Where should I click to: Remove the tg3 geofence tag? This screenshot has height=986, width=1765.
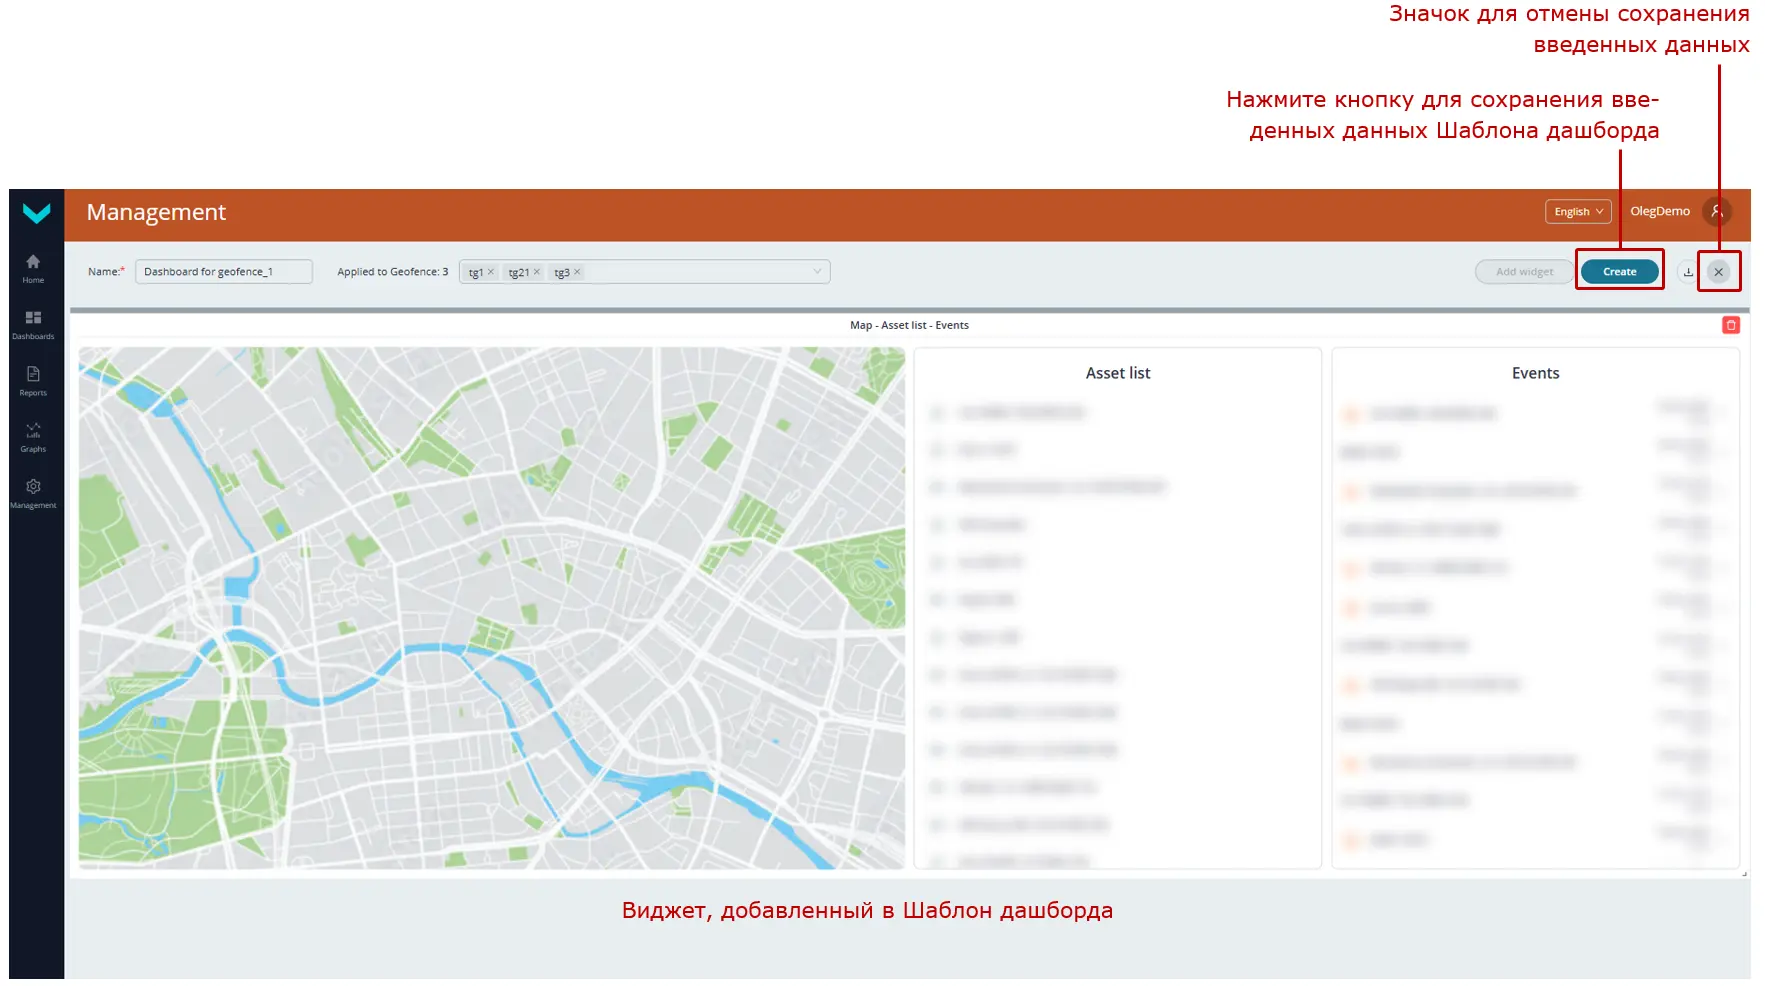point(577,272)
